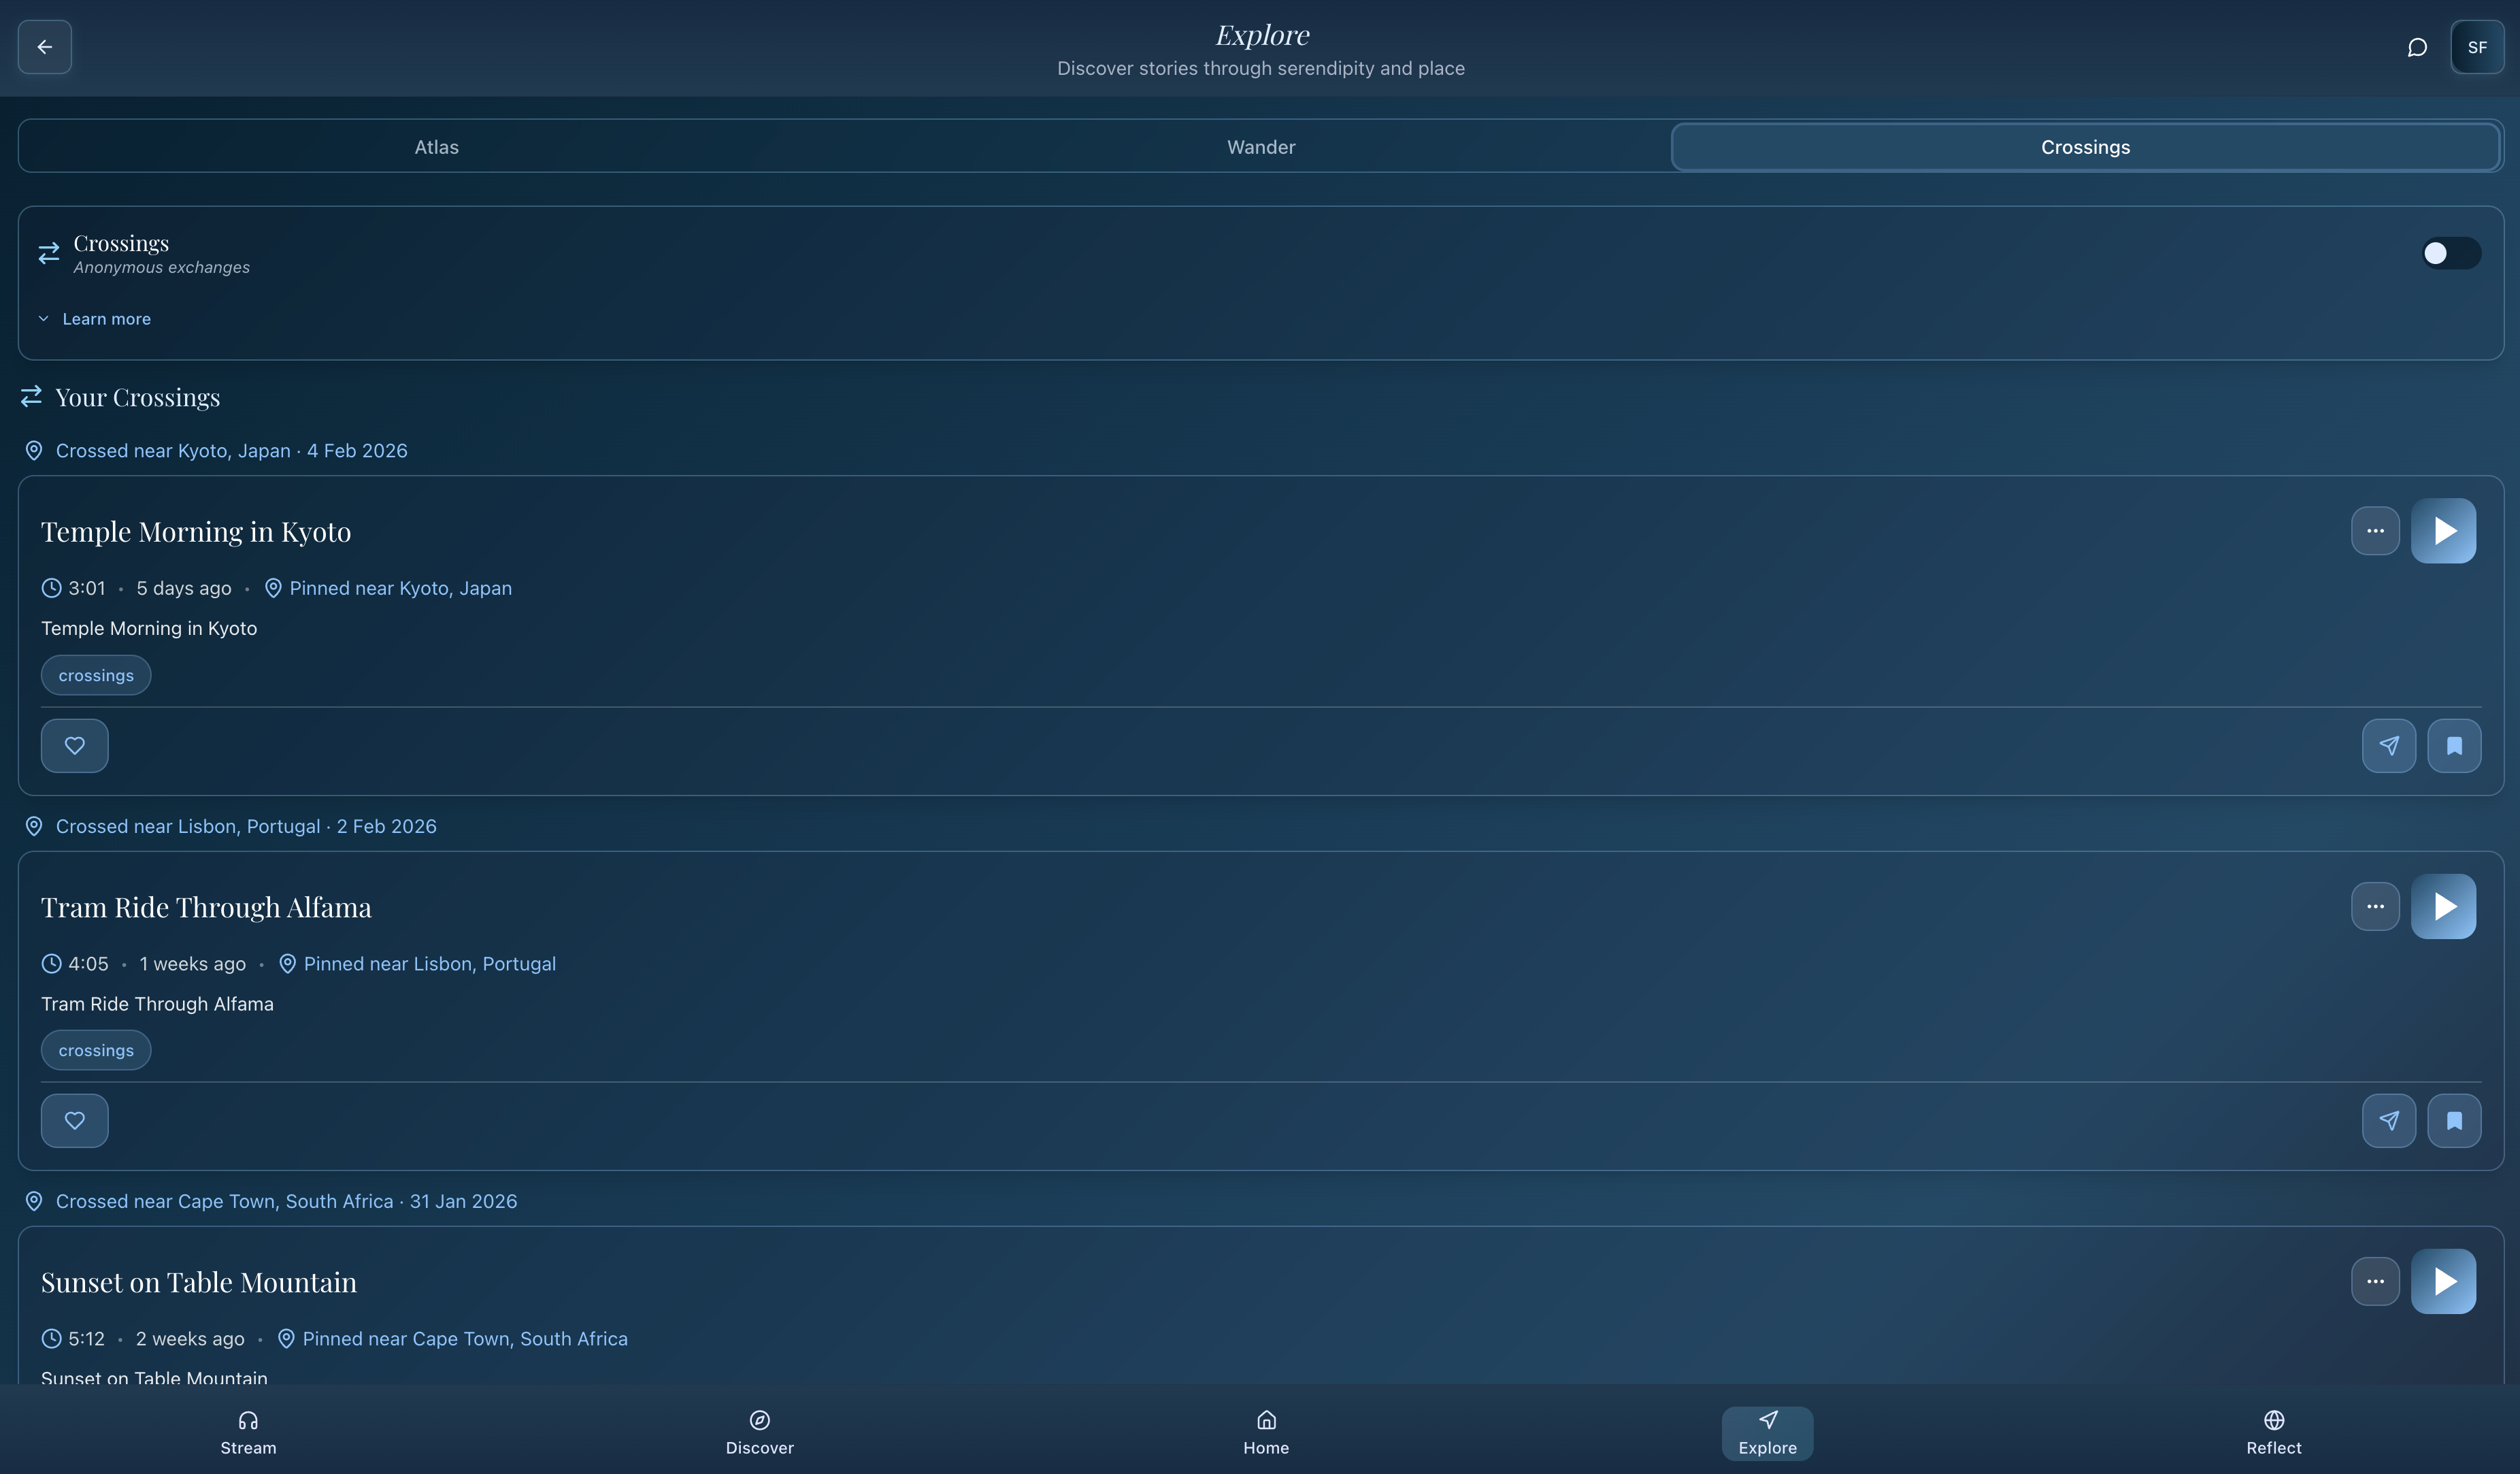This screenshot has width=2520, height=1474.
Task: Open more options for Temple Morning in Kyoto
Action: click(x=2374, y=531)
